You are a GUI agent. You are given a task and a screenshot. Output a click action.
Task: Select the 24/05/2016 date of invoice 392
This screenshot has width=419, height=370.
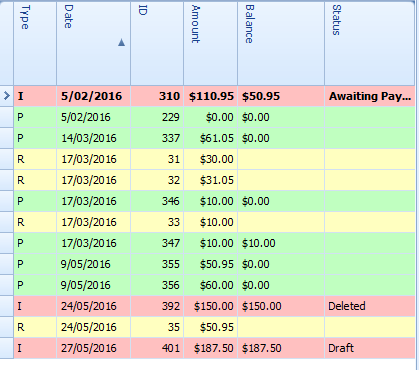point(93,306)
